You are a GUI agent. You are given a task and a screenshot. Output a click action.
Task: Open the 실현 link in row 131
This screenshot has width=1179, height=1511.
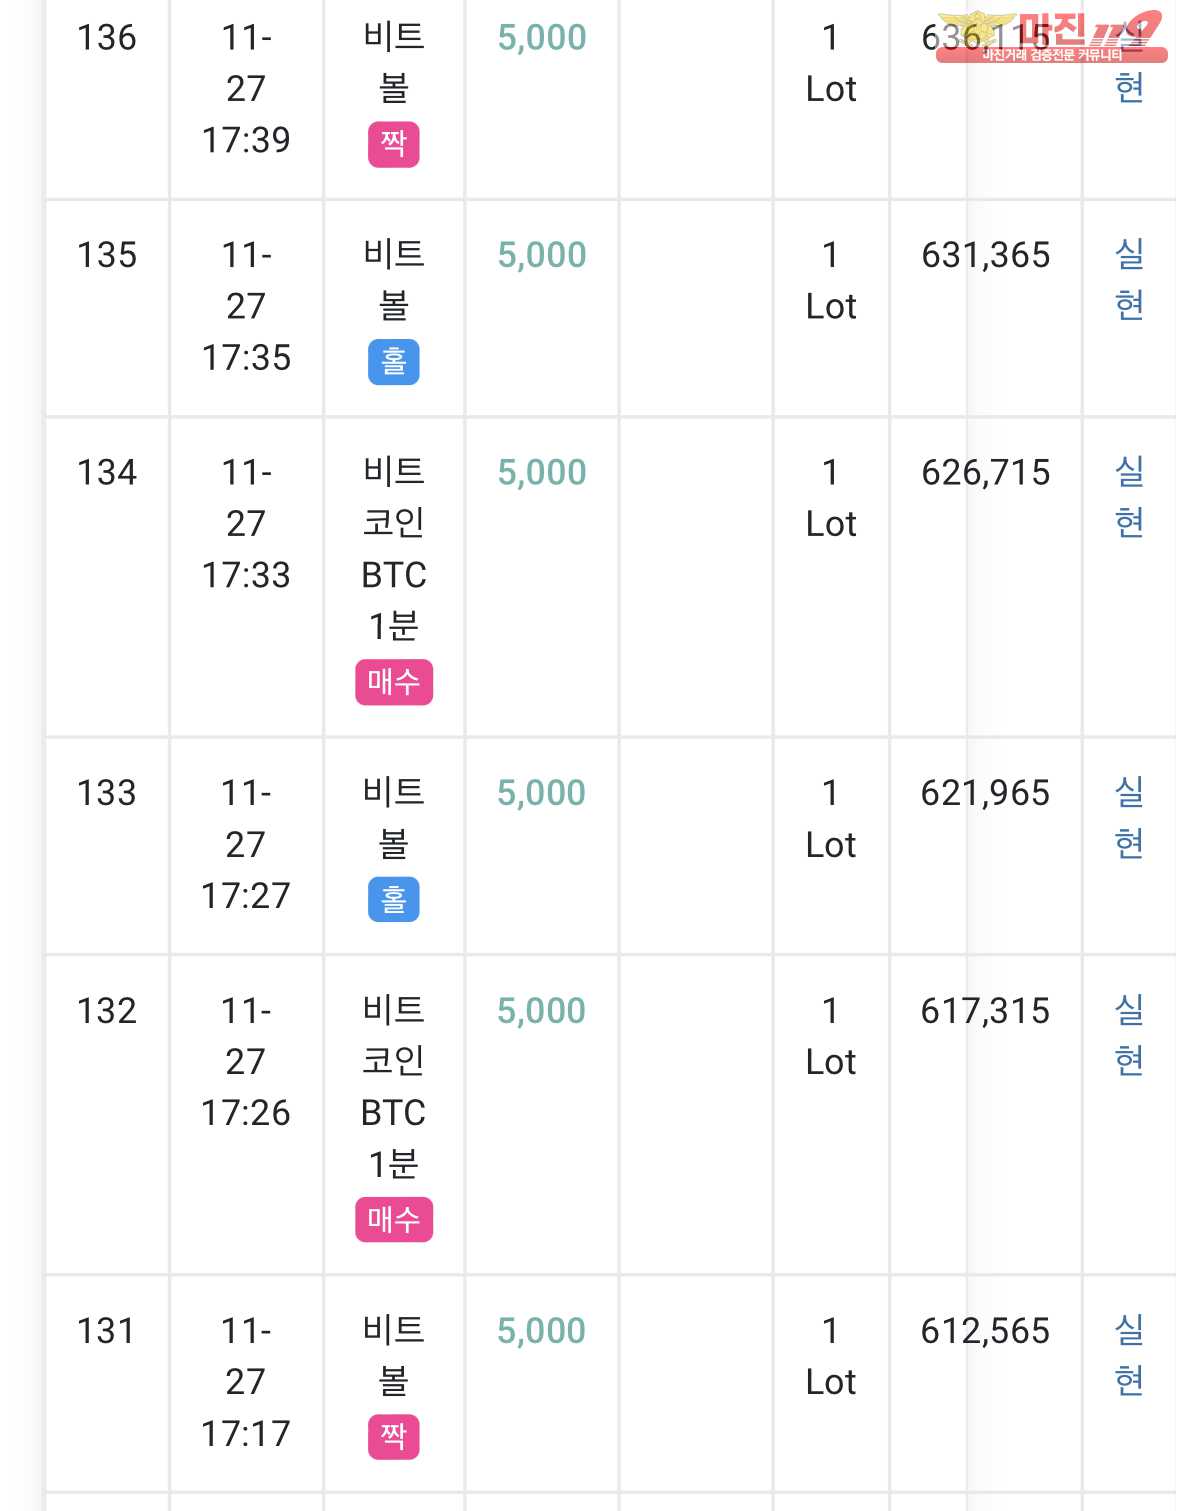1129,1356
